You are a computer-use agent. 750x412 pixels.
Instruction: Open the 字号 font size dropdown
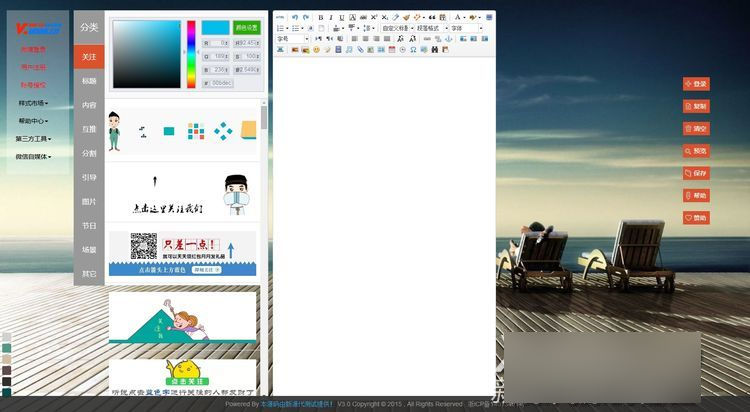[292, 39]
